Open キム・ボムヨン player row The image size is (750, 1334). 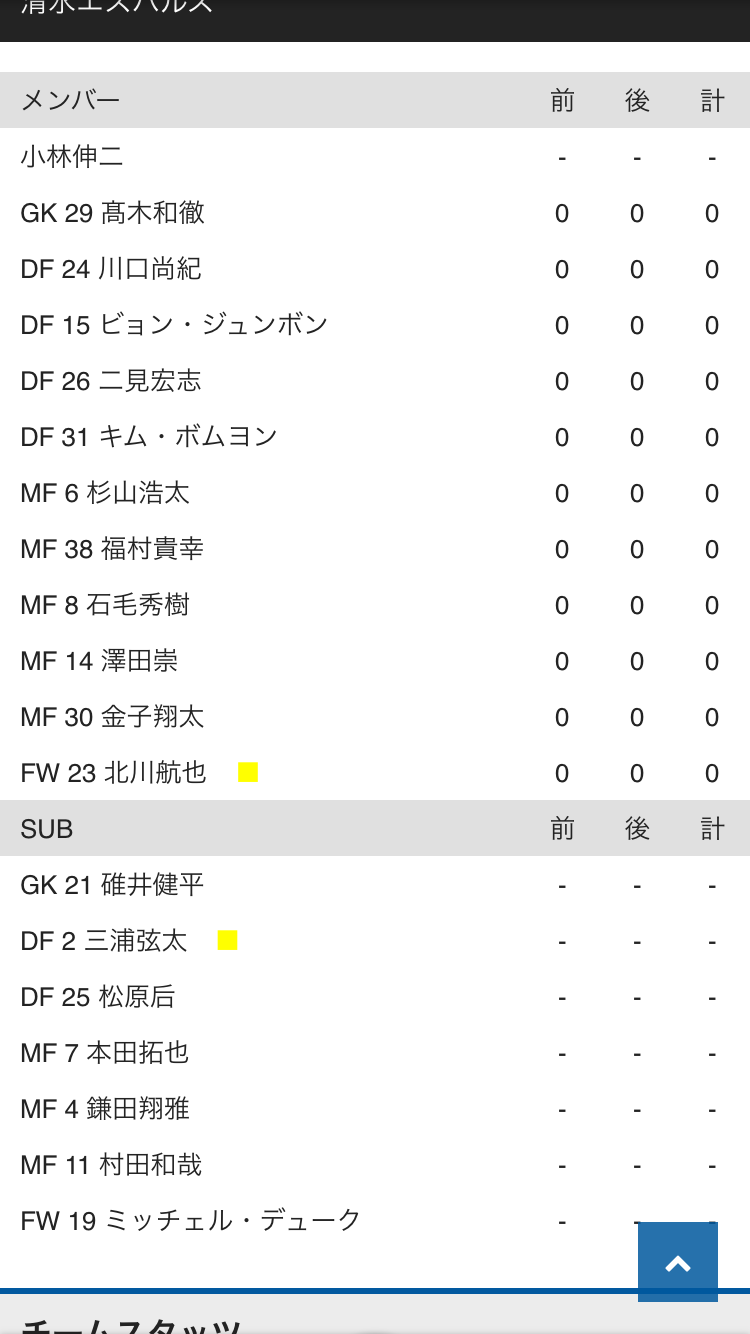point(149,436)
